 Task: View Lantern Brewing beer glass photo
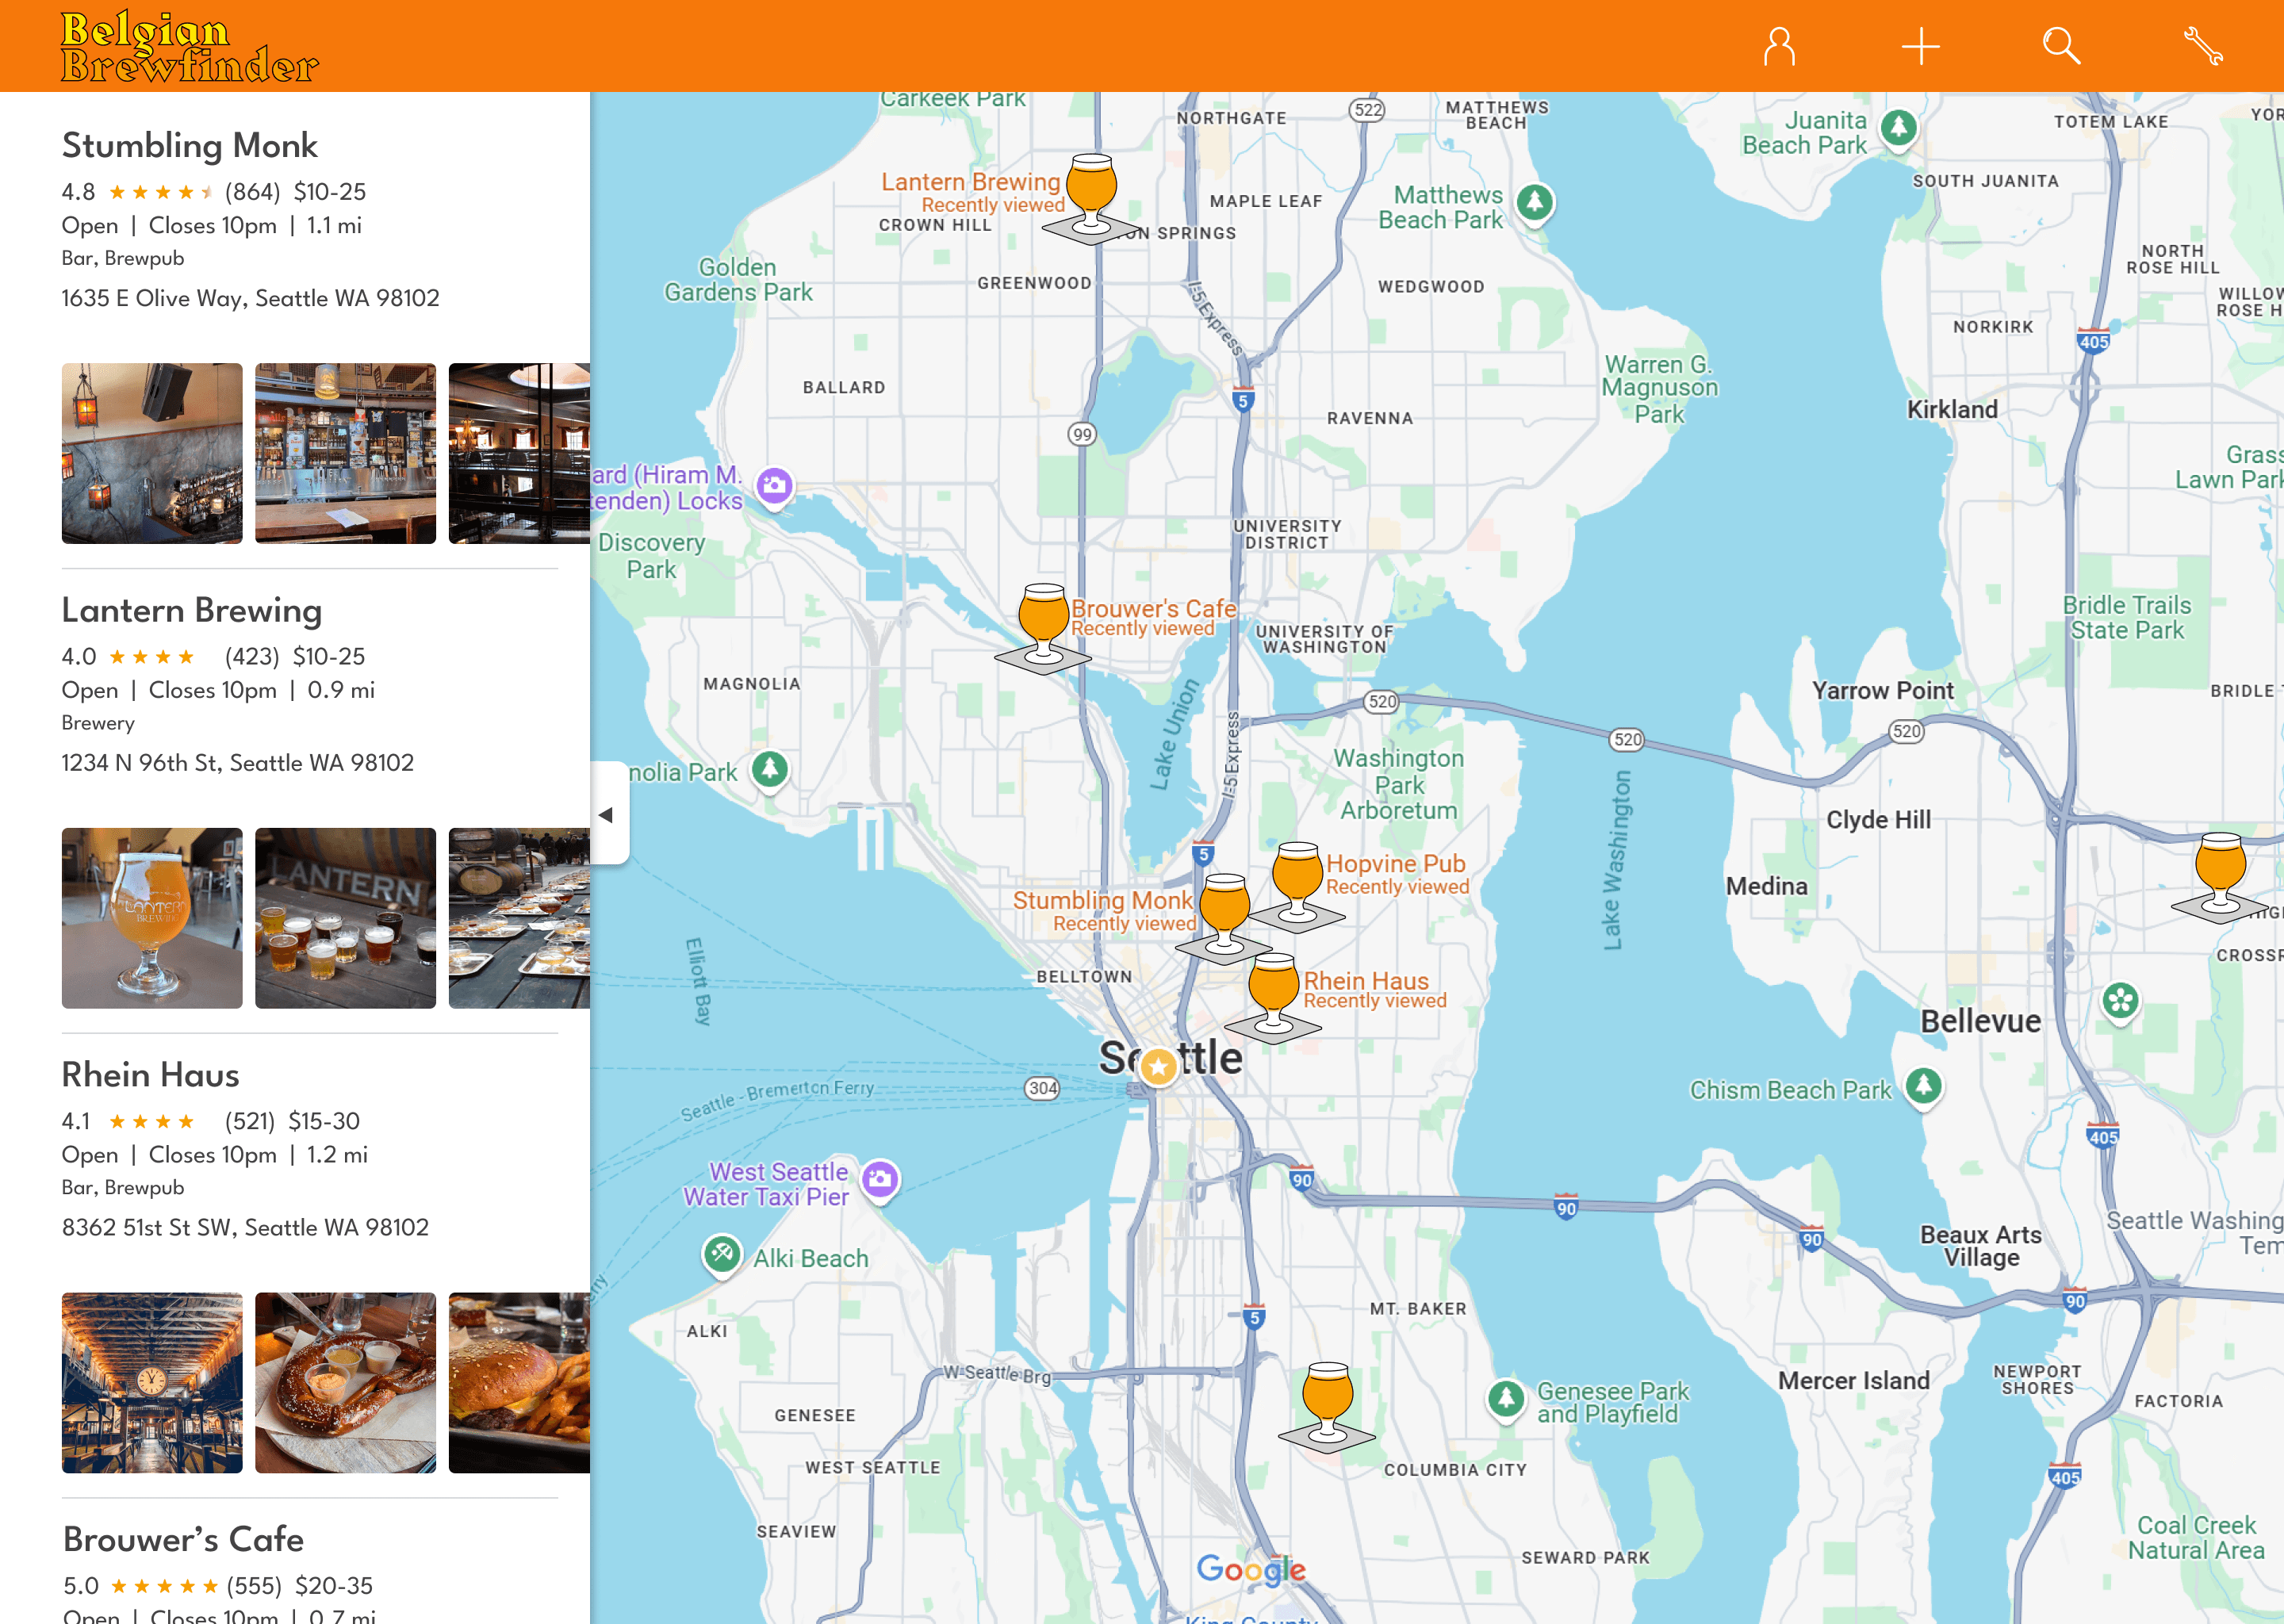[152, 917]
